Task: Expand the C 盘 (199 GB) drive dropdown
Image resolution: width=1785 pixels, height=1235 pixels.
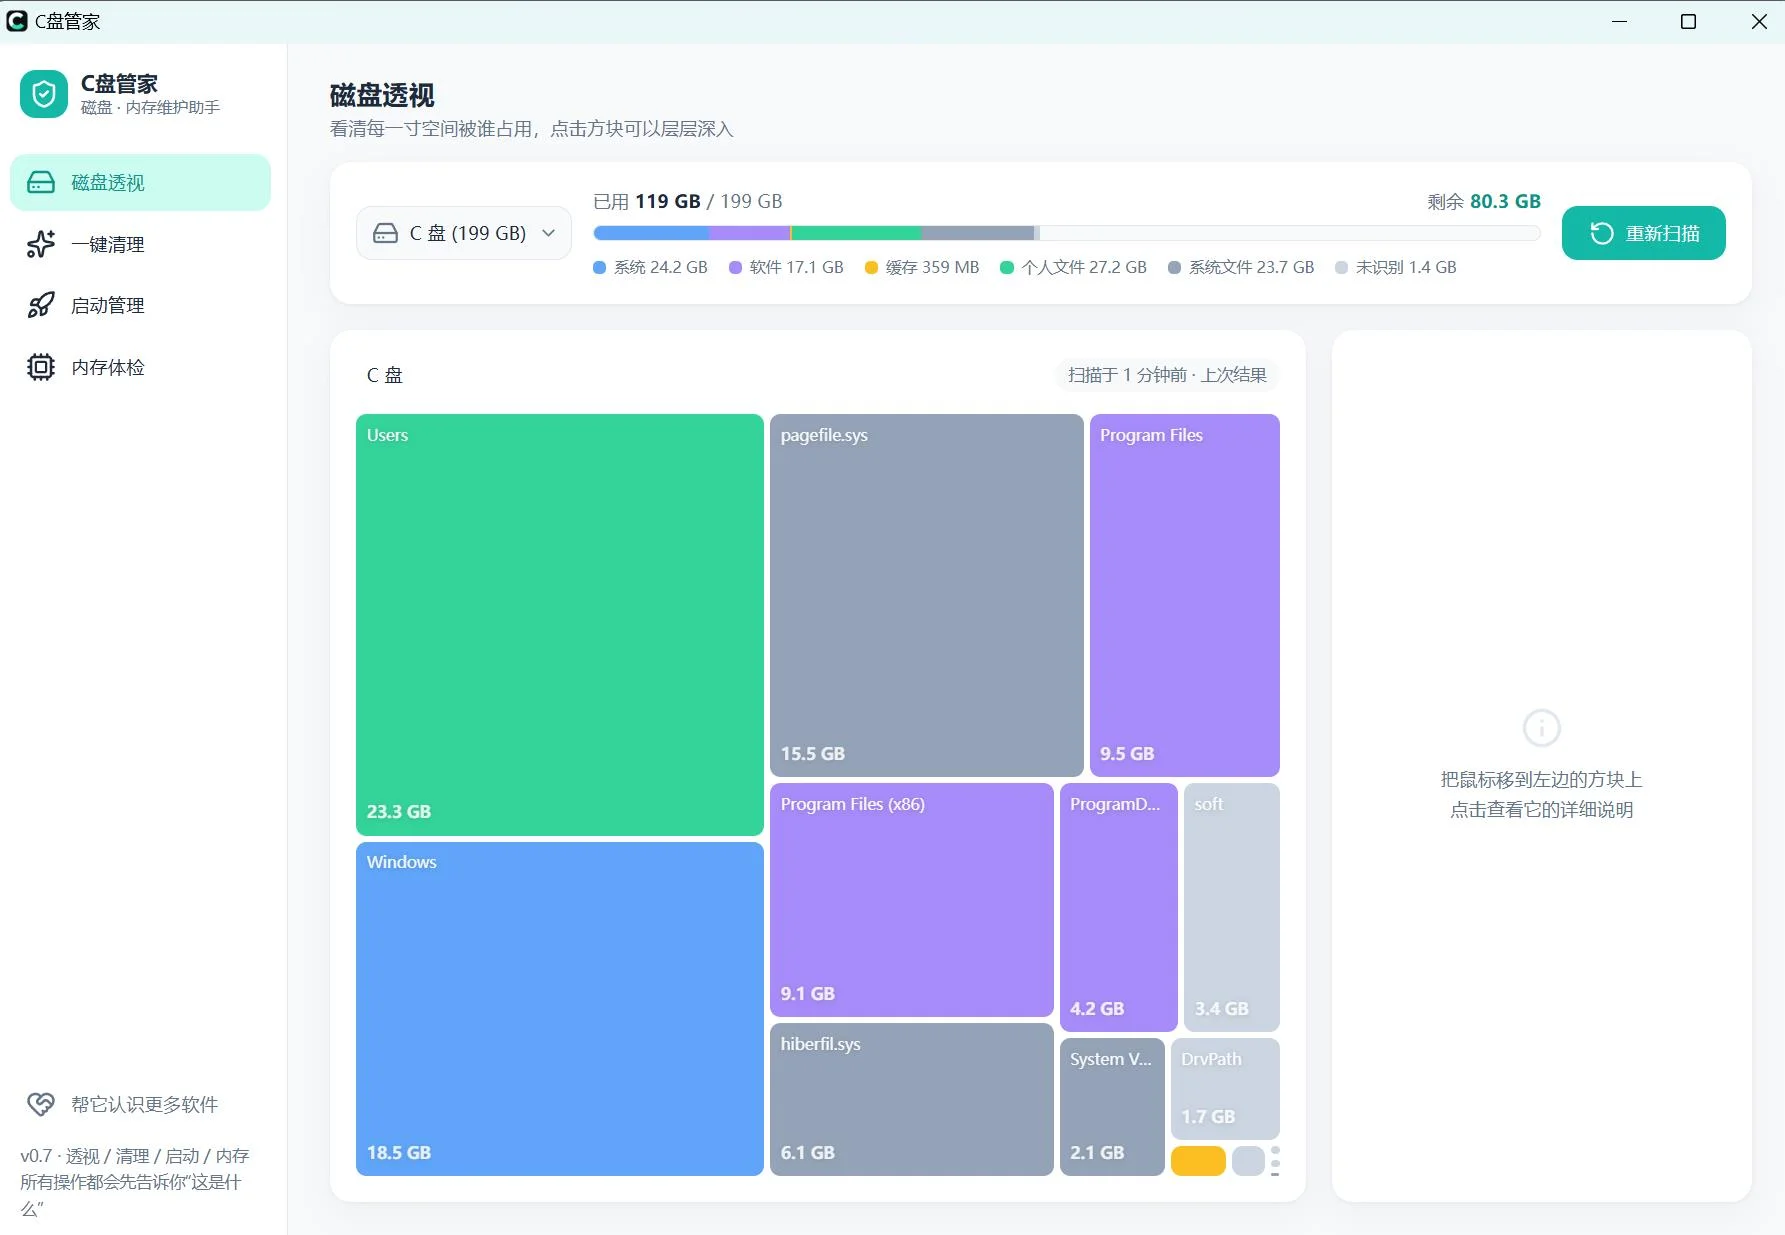Action: pyautogui.click(x=464, y=233)
